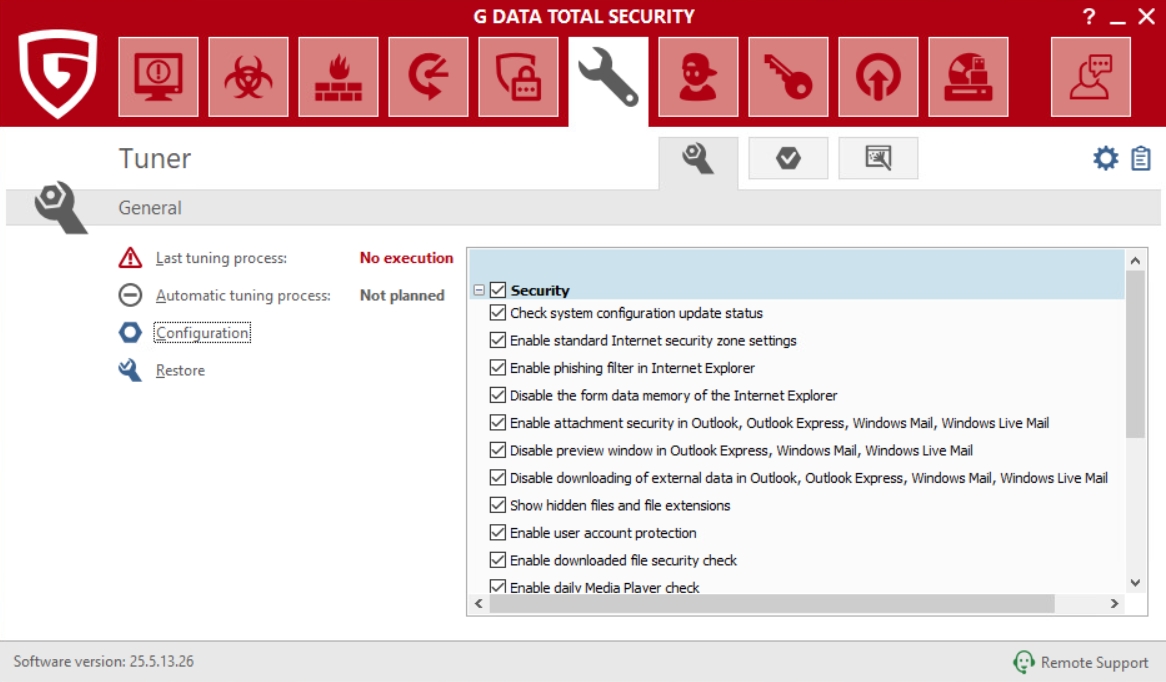The image size is (1166, 682).
Task: Open the Last tuning process link
Action: tap(221, 258)
